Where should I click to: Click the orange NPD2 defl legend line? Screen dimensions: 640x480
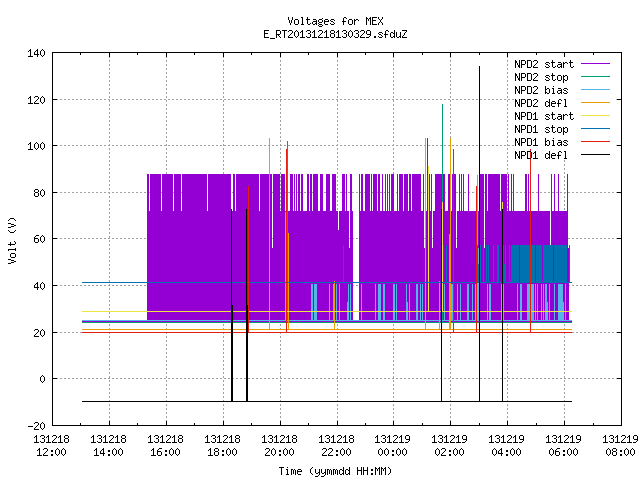tap(595, 102)
